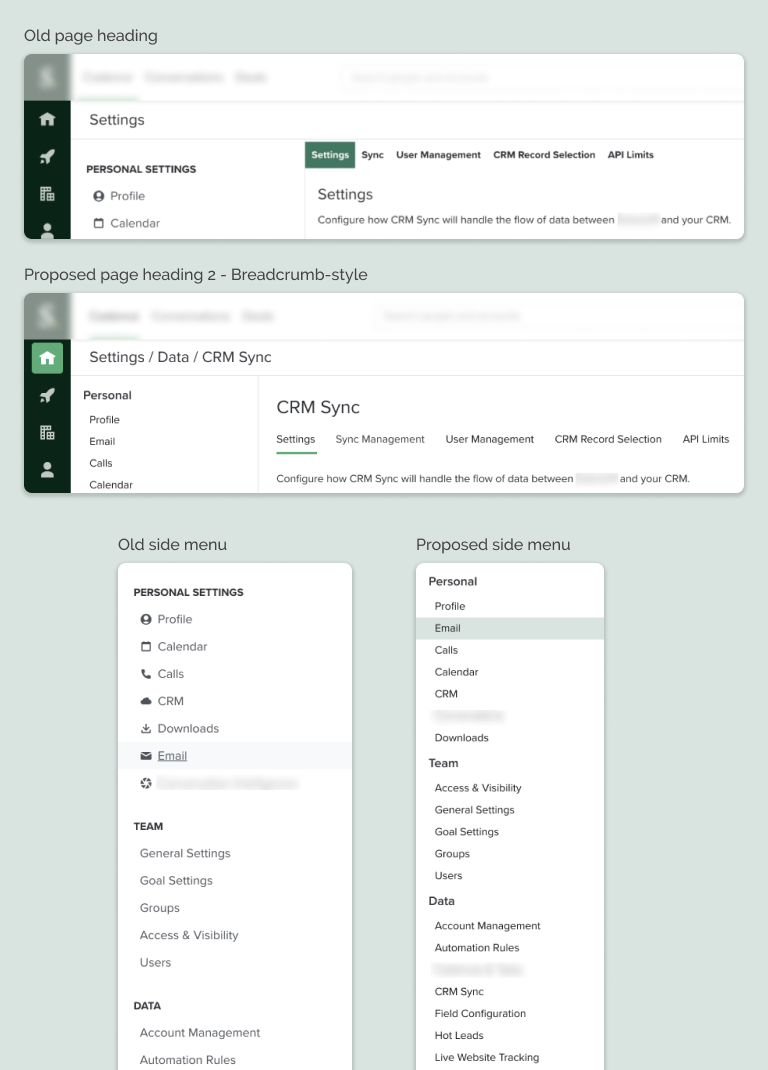Viewport: 768px width, 1070px height.
Task: Click Calendar icon in old side menu
Action: tap(145, 646)
